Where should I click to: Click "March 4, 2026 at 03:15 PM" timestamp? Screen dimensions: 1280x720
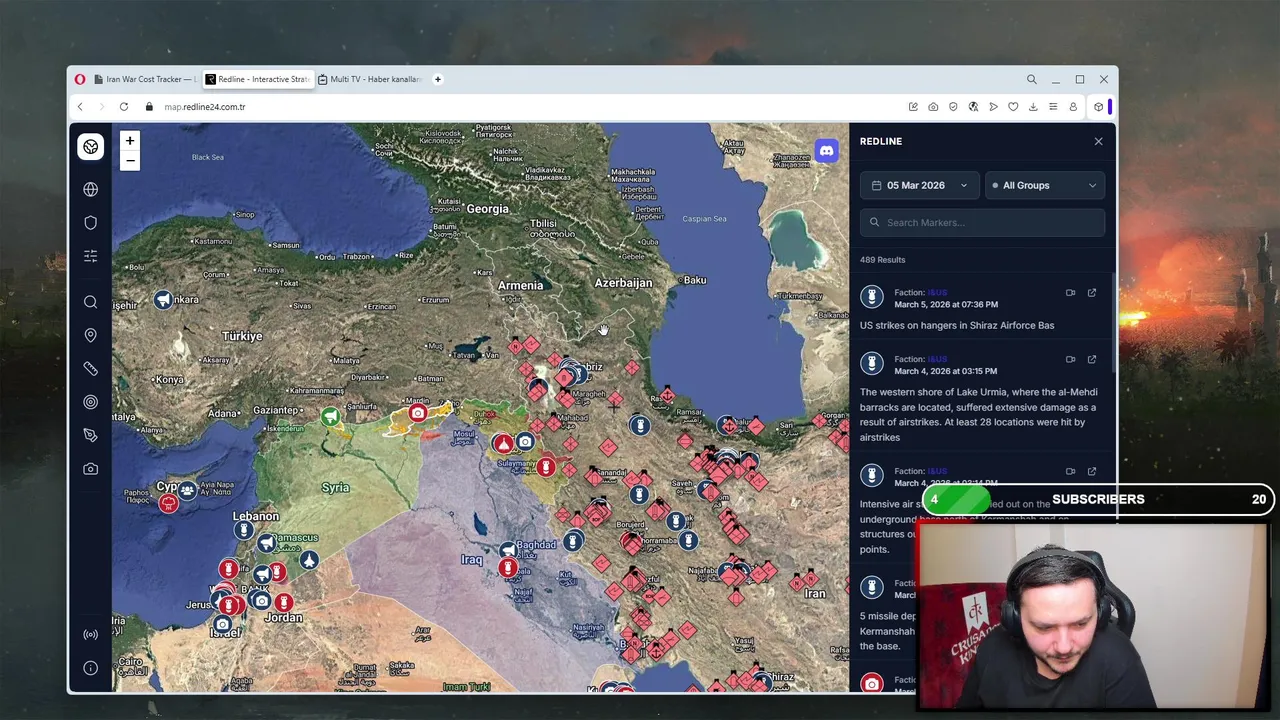pos(945,371)
